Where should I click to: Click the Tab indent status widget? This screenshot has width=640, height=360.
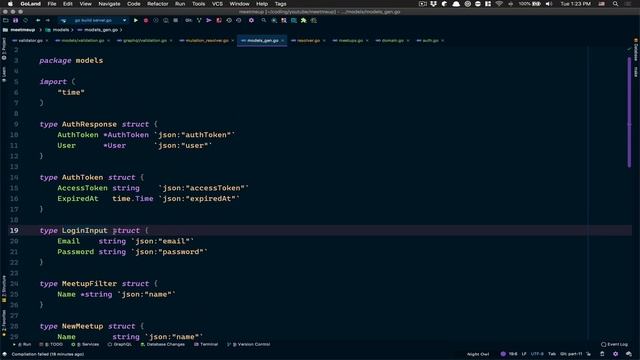click(x=552, y=354)
